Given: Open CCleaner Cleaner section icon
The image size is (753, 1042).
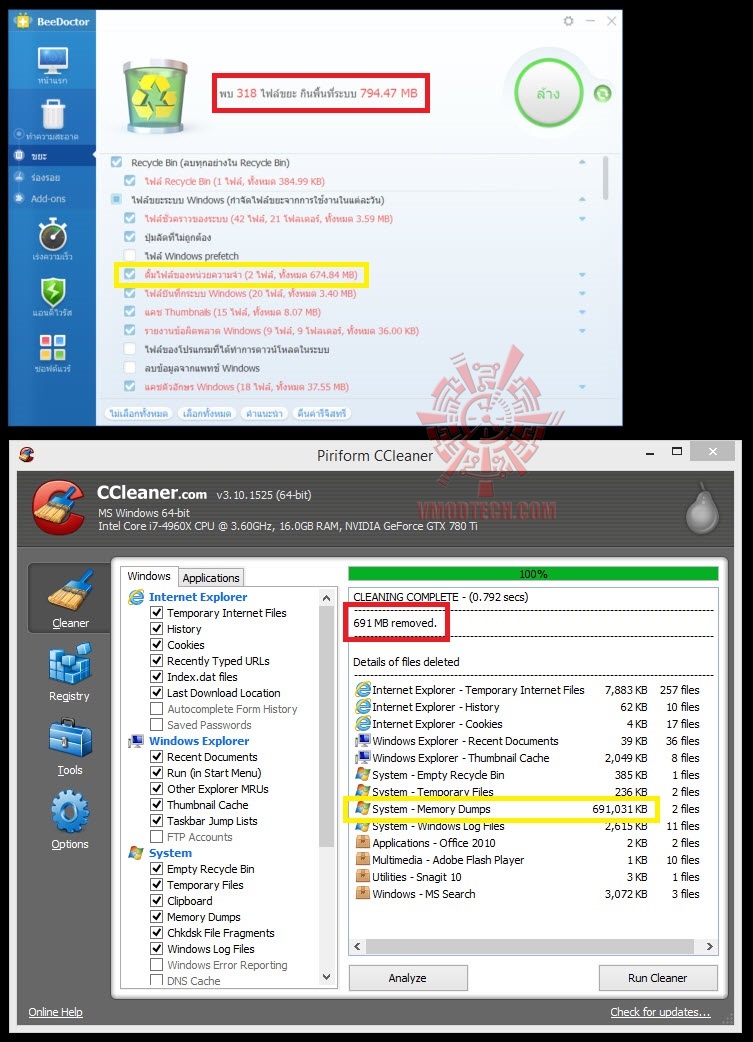Looking at the screenshot, I should pyautogui.click(x=70, y=590).
